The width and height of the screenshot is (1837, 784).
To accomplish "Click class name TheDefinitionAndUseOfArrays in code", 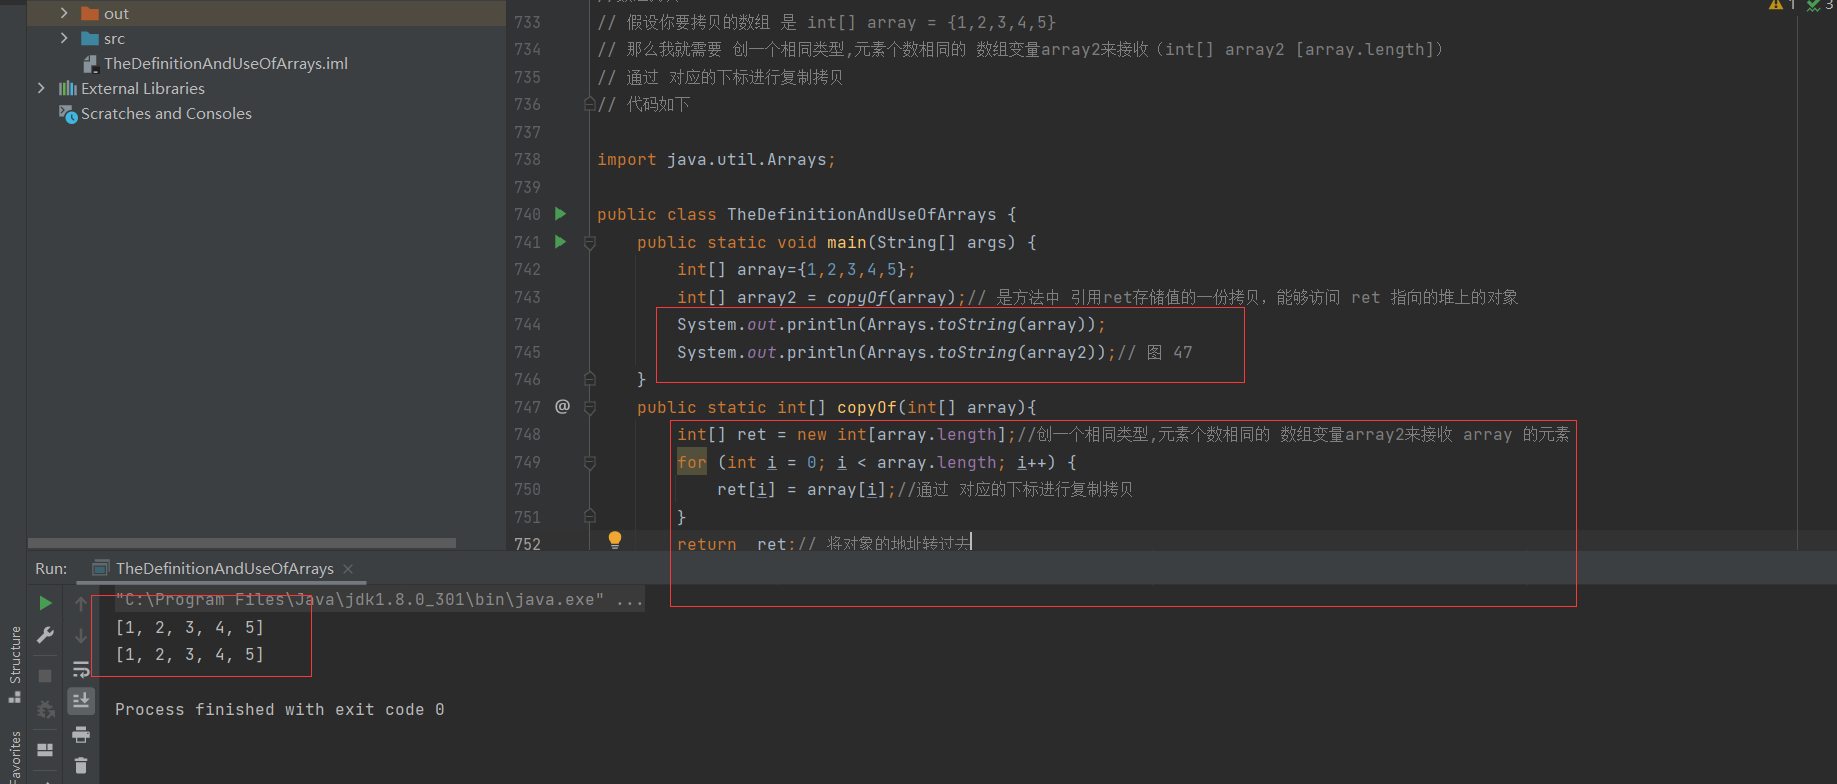I will pos(861,214).
